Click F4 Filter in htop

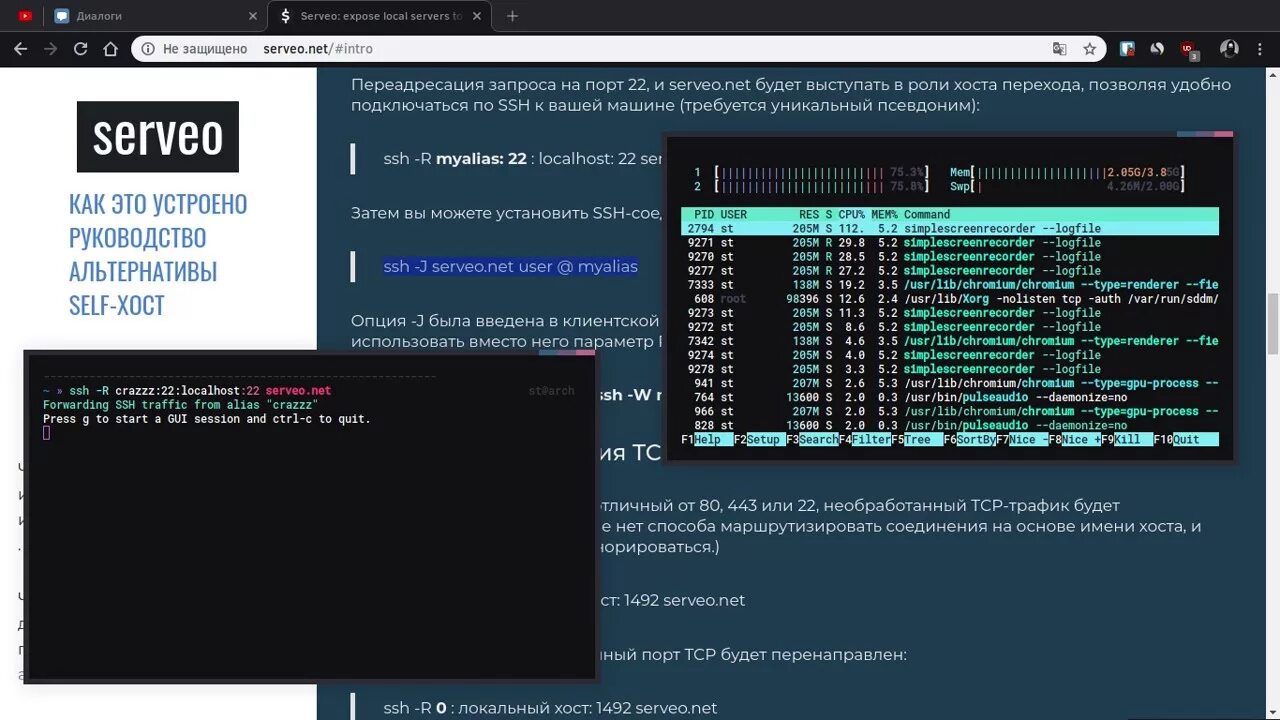coord(865,439)
